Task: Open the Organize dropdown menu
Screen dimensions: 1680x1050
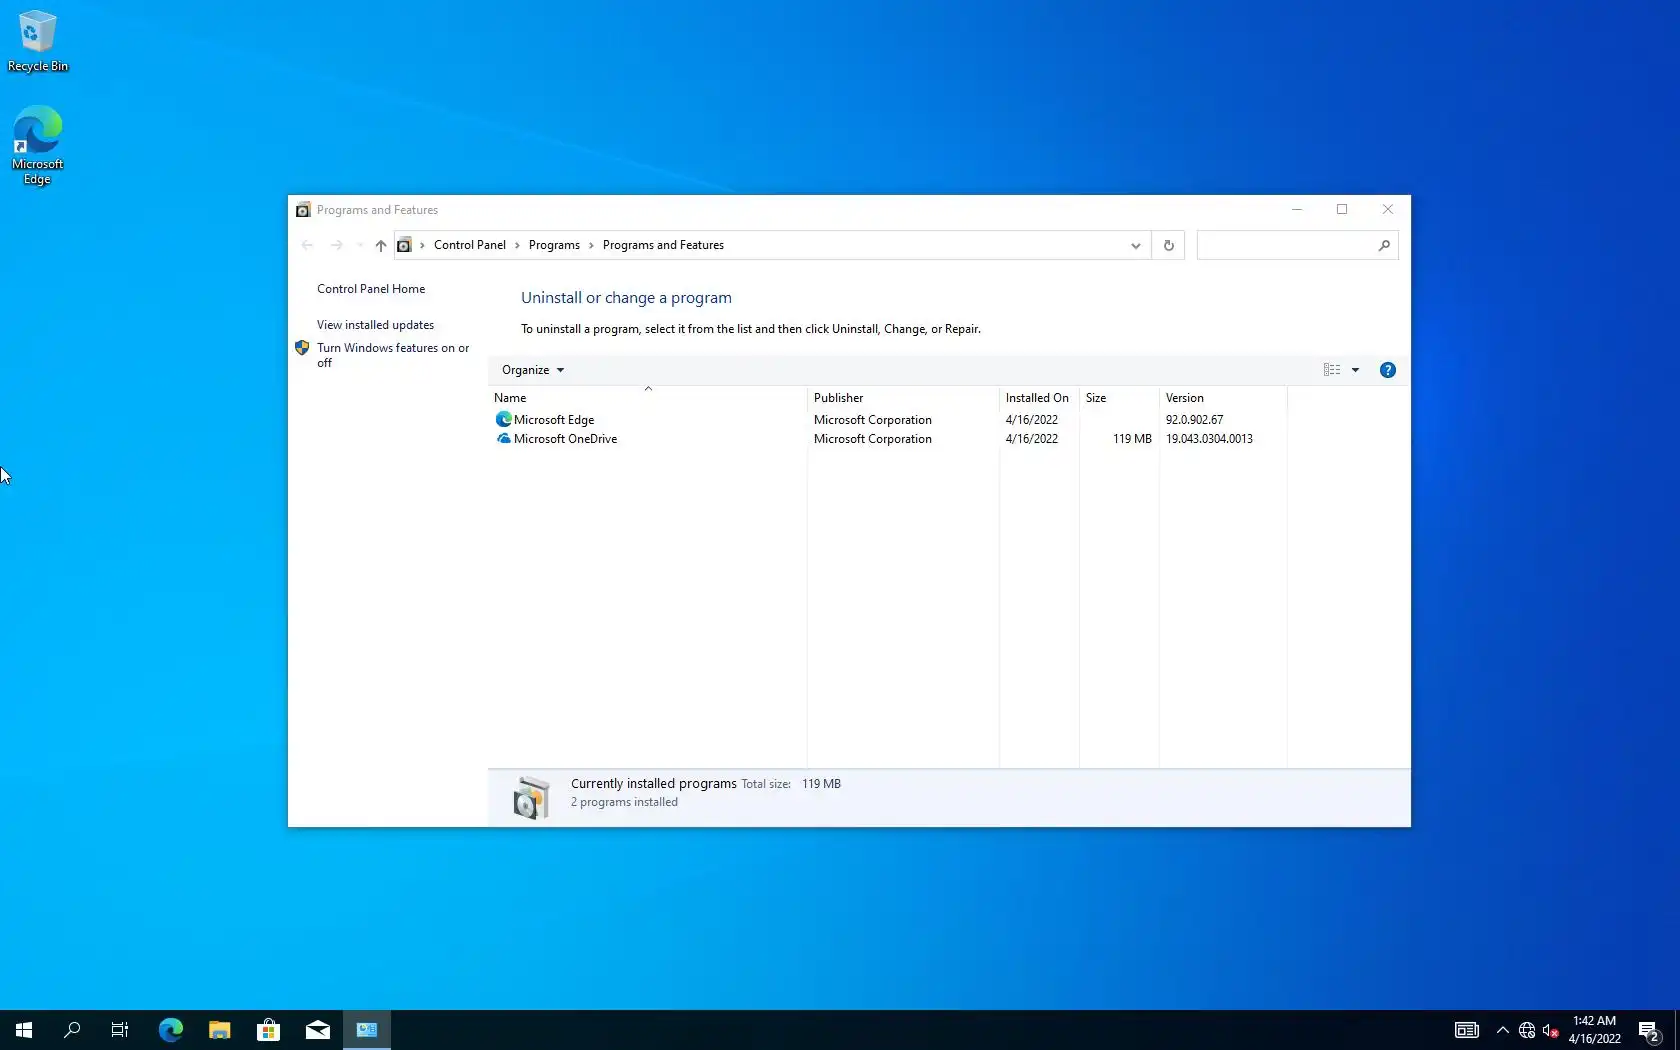Action: [x=533, y=370]
